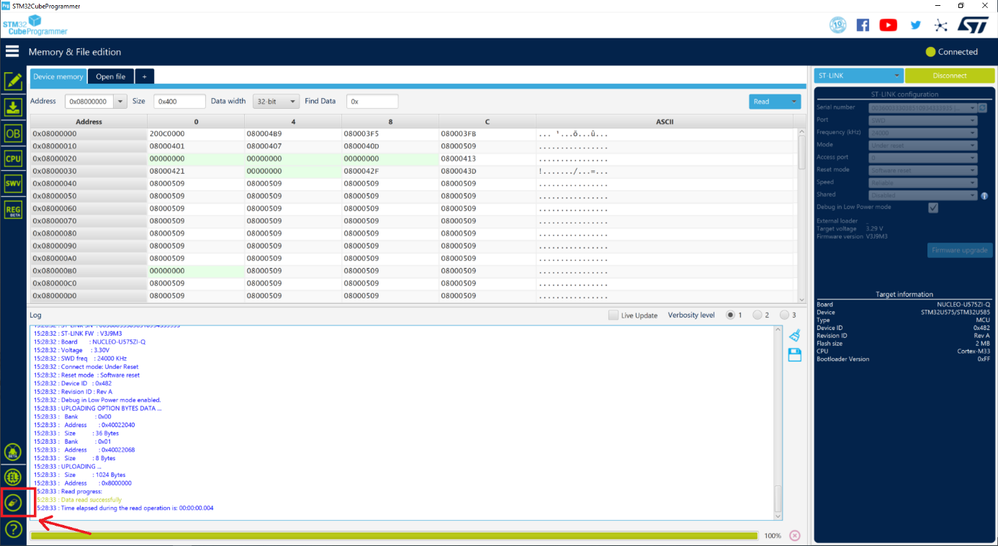Click the full chip erase eraser icon
998x546 pixels.
(x=13, y=503)
